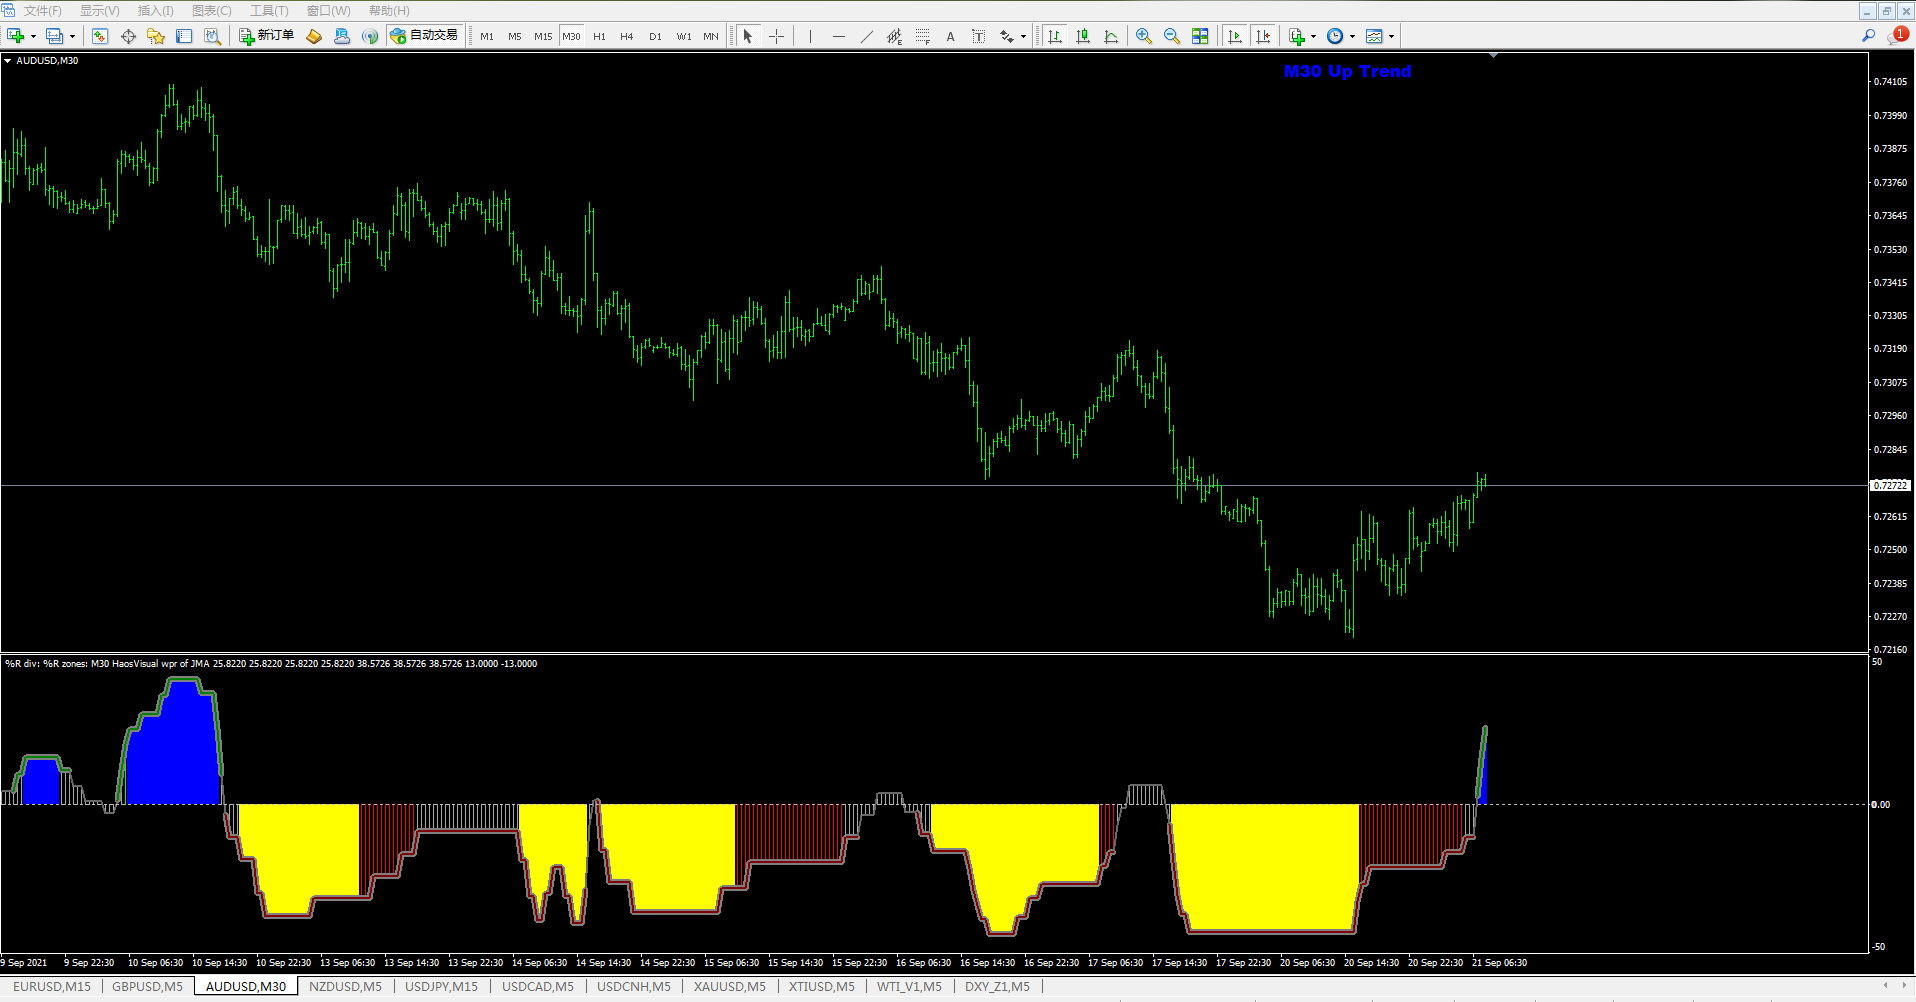Click the clock periodicity icon
Screen dimensions: 1916x1002
(x=1335, y=36)
